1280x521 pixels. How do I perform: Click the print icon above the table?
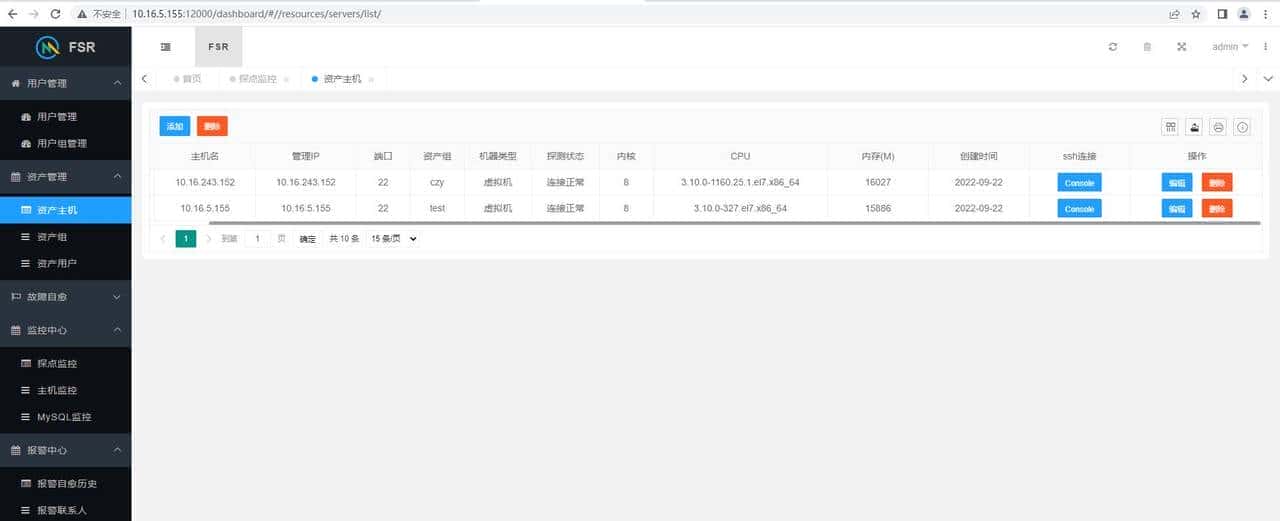coord(1218,127)
